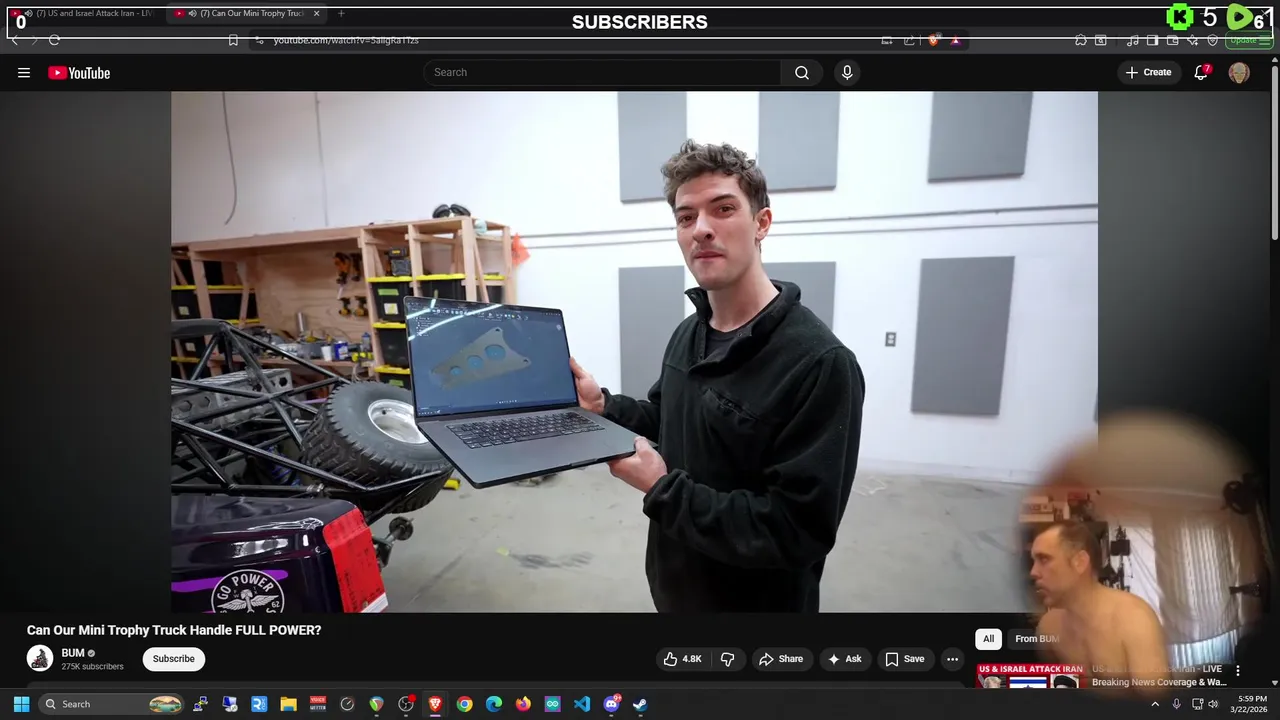This screenshot has width=1280, height=720.
Task: Open more actions ellipsis under video
Action: point(952,659)
